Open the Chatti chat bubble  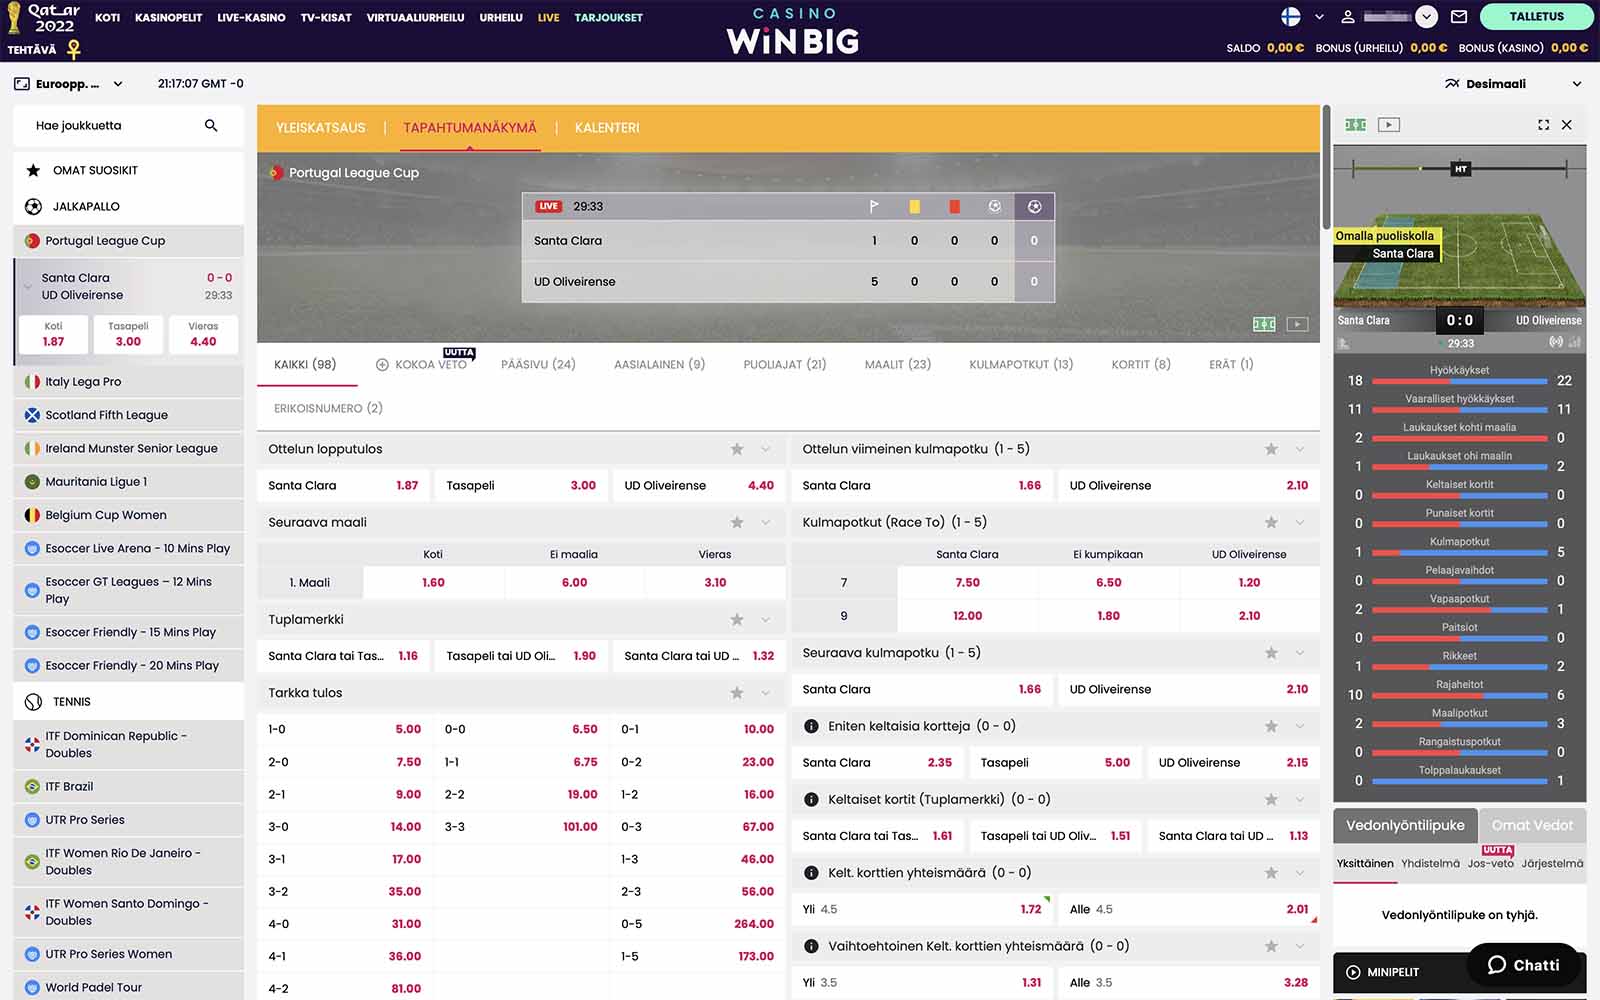tap(1523, 965)
